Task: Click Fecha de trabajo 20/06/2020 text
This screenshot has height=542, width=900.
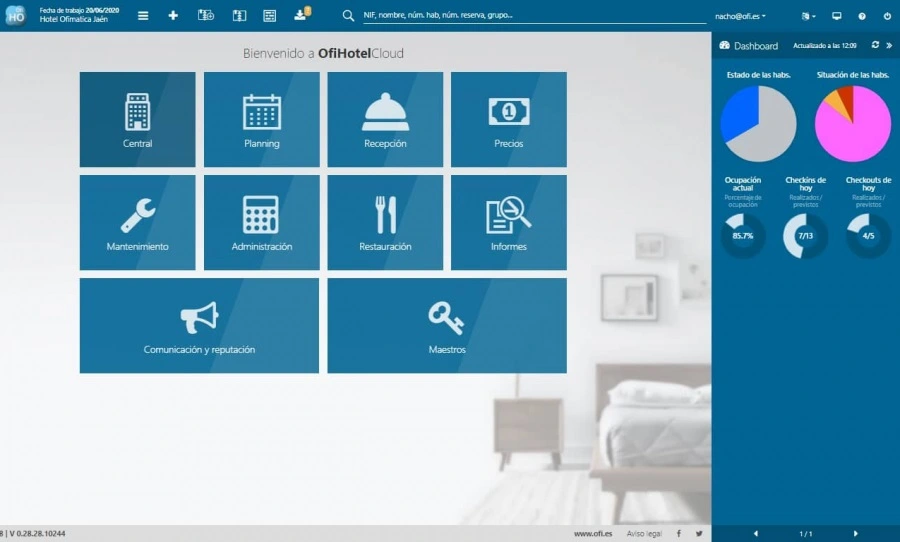Action: coord(79,10)
